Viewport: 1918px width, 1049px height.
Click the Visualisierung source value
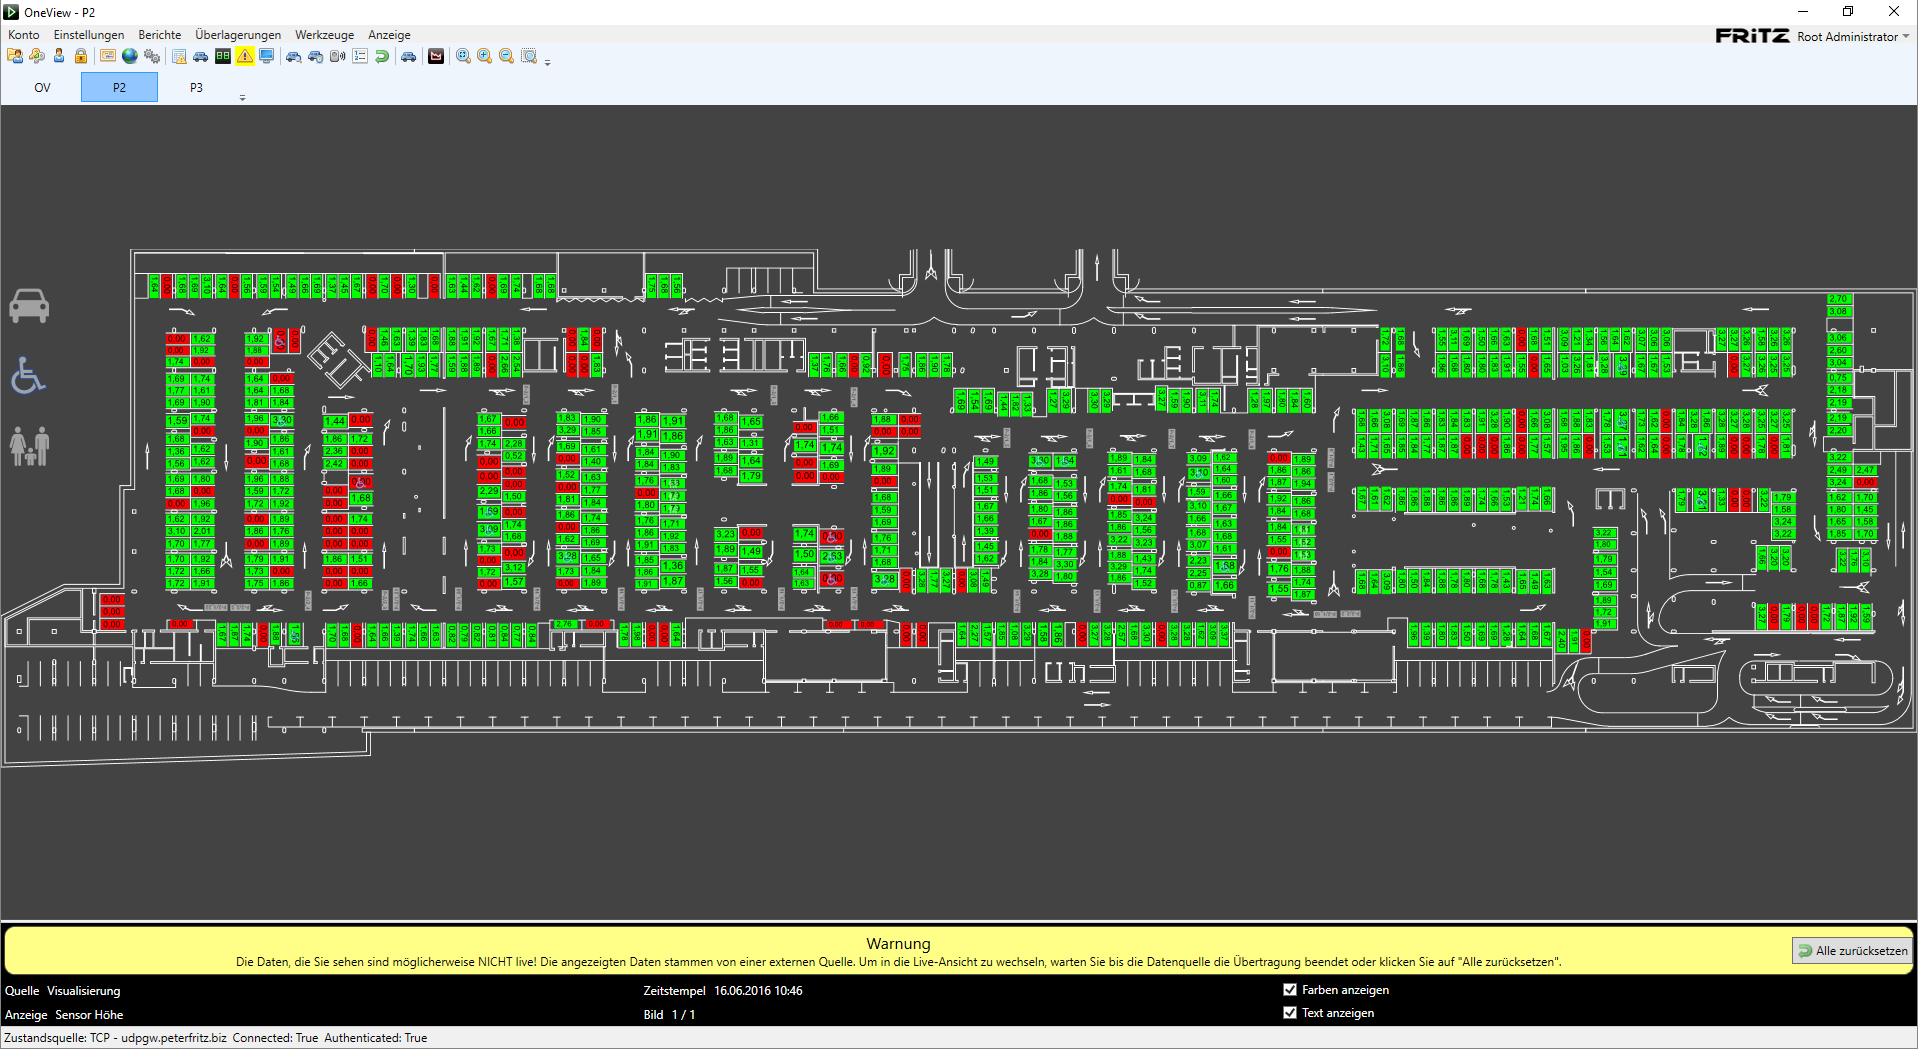pos(84,991)
